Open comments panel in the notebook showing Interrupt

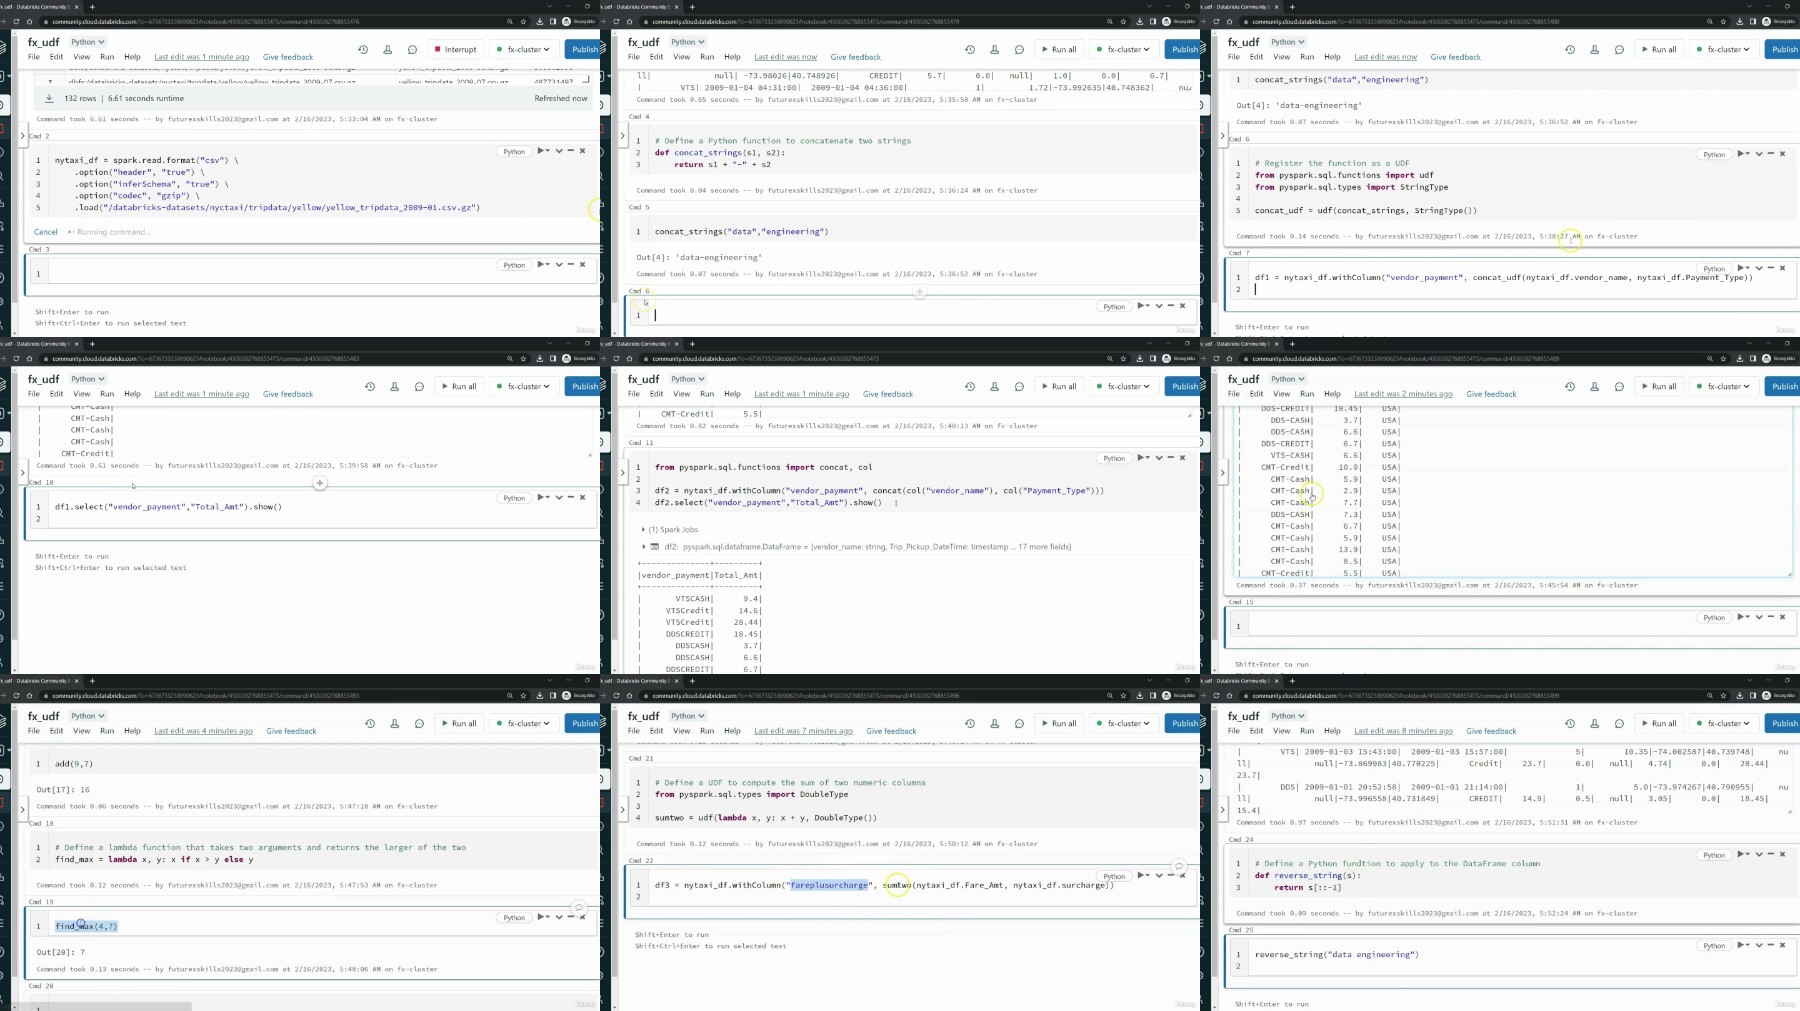pyautogui.click(x=412, y=49)
